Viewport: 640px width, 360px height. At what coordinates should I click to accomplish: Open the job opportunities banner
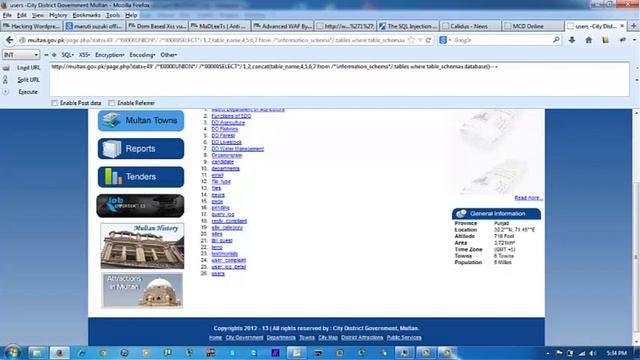pyautogui.click(x=140, y=205)
